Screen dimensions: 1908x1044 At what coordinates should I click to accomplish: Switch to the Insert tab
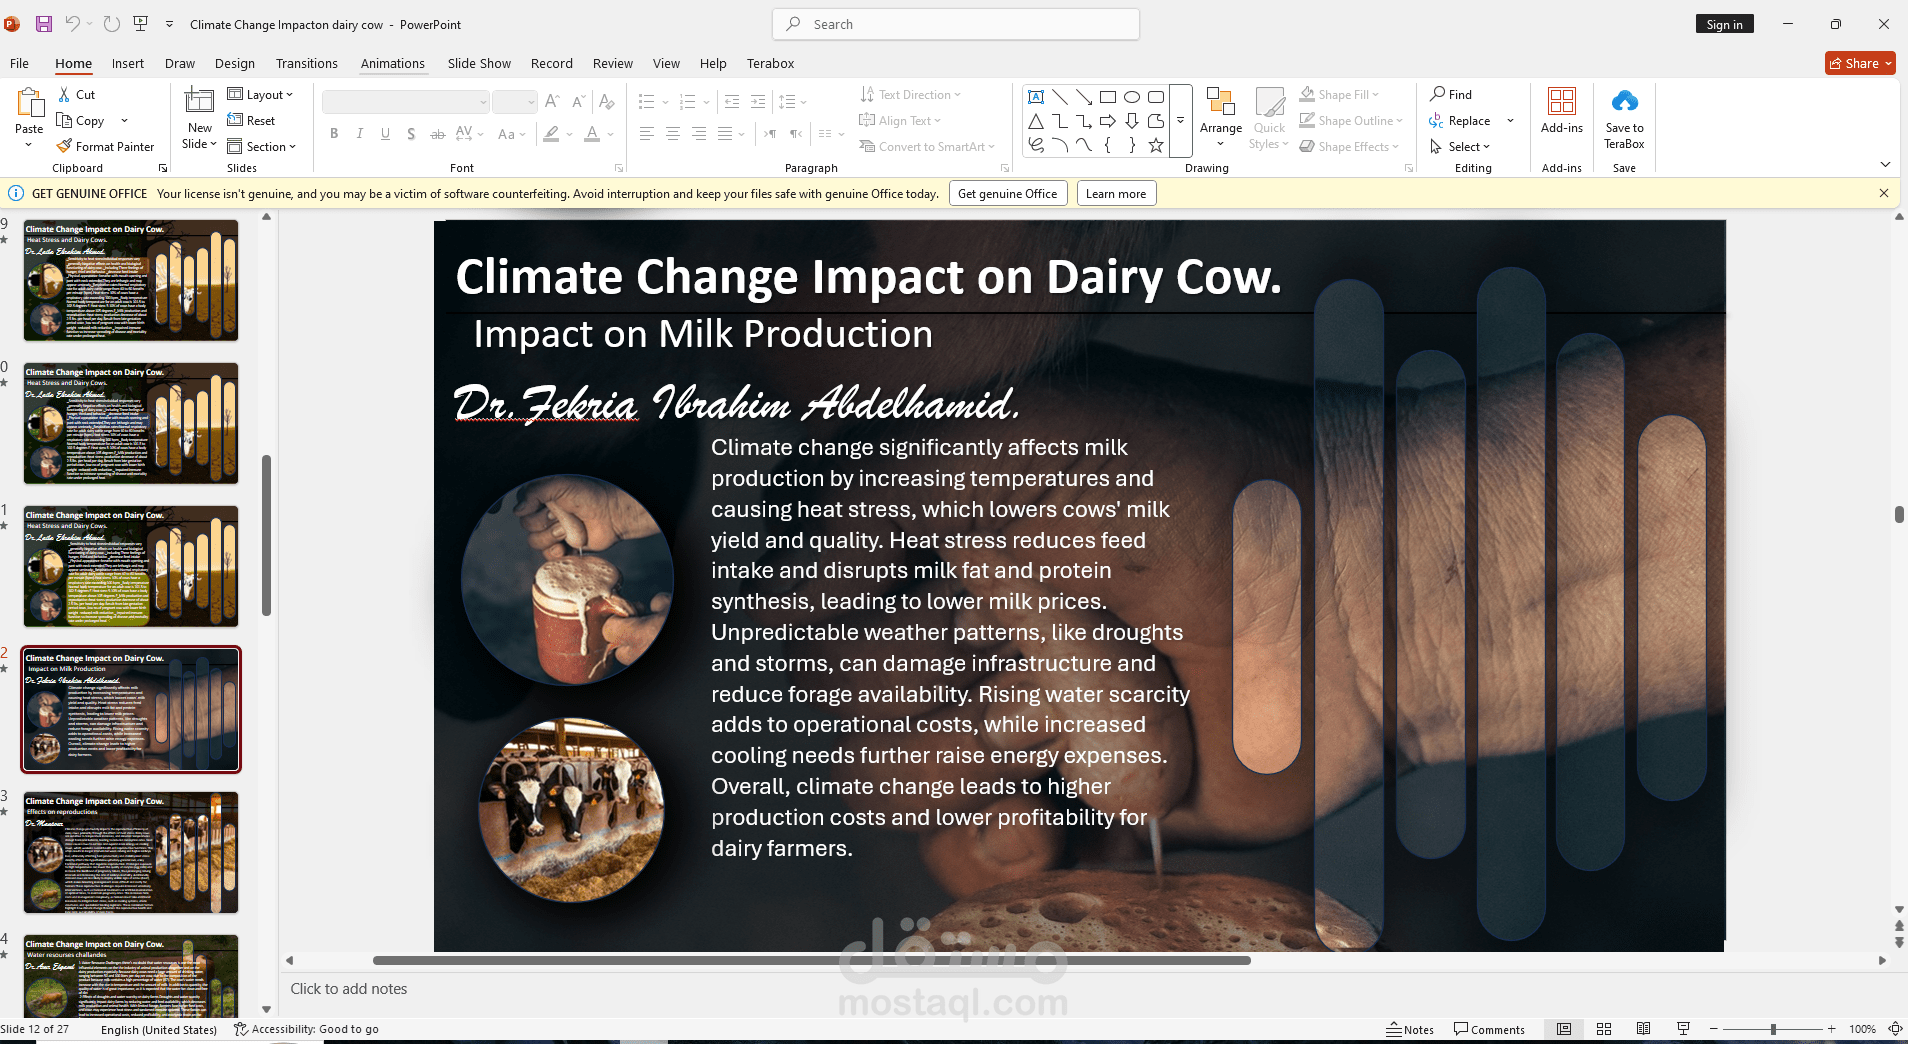[x=128, y=63]
